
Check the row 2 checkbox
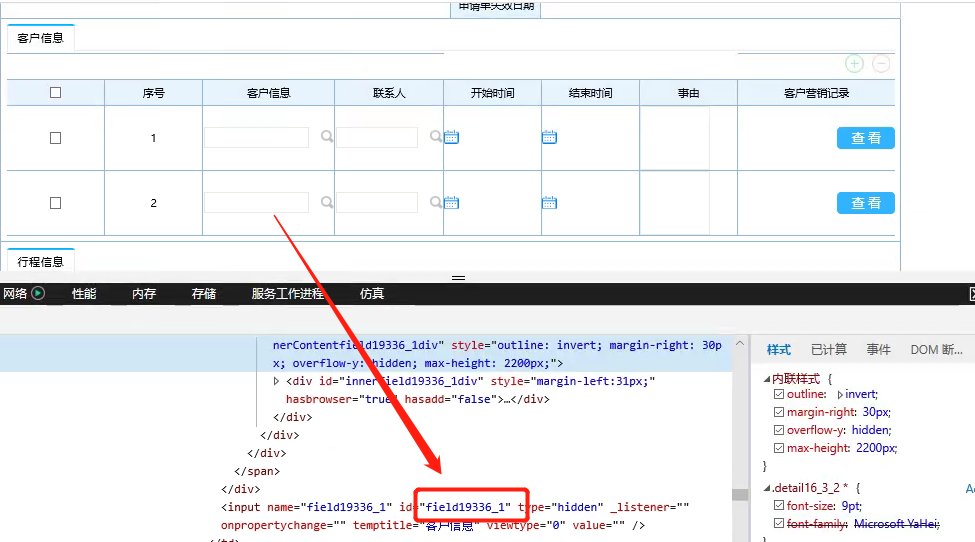[x=55, y=203]
